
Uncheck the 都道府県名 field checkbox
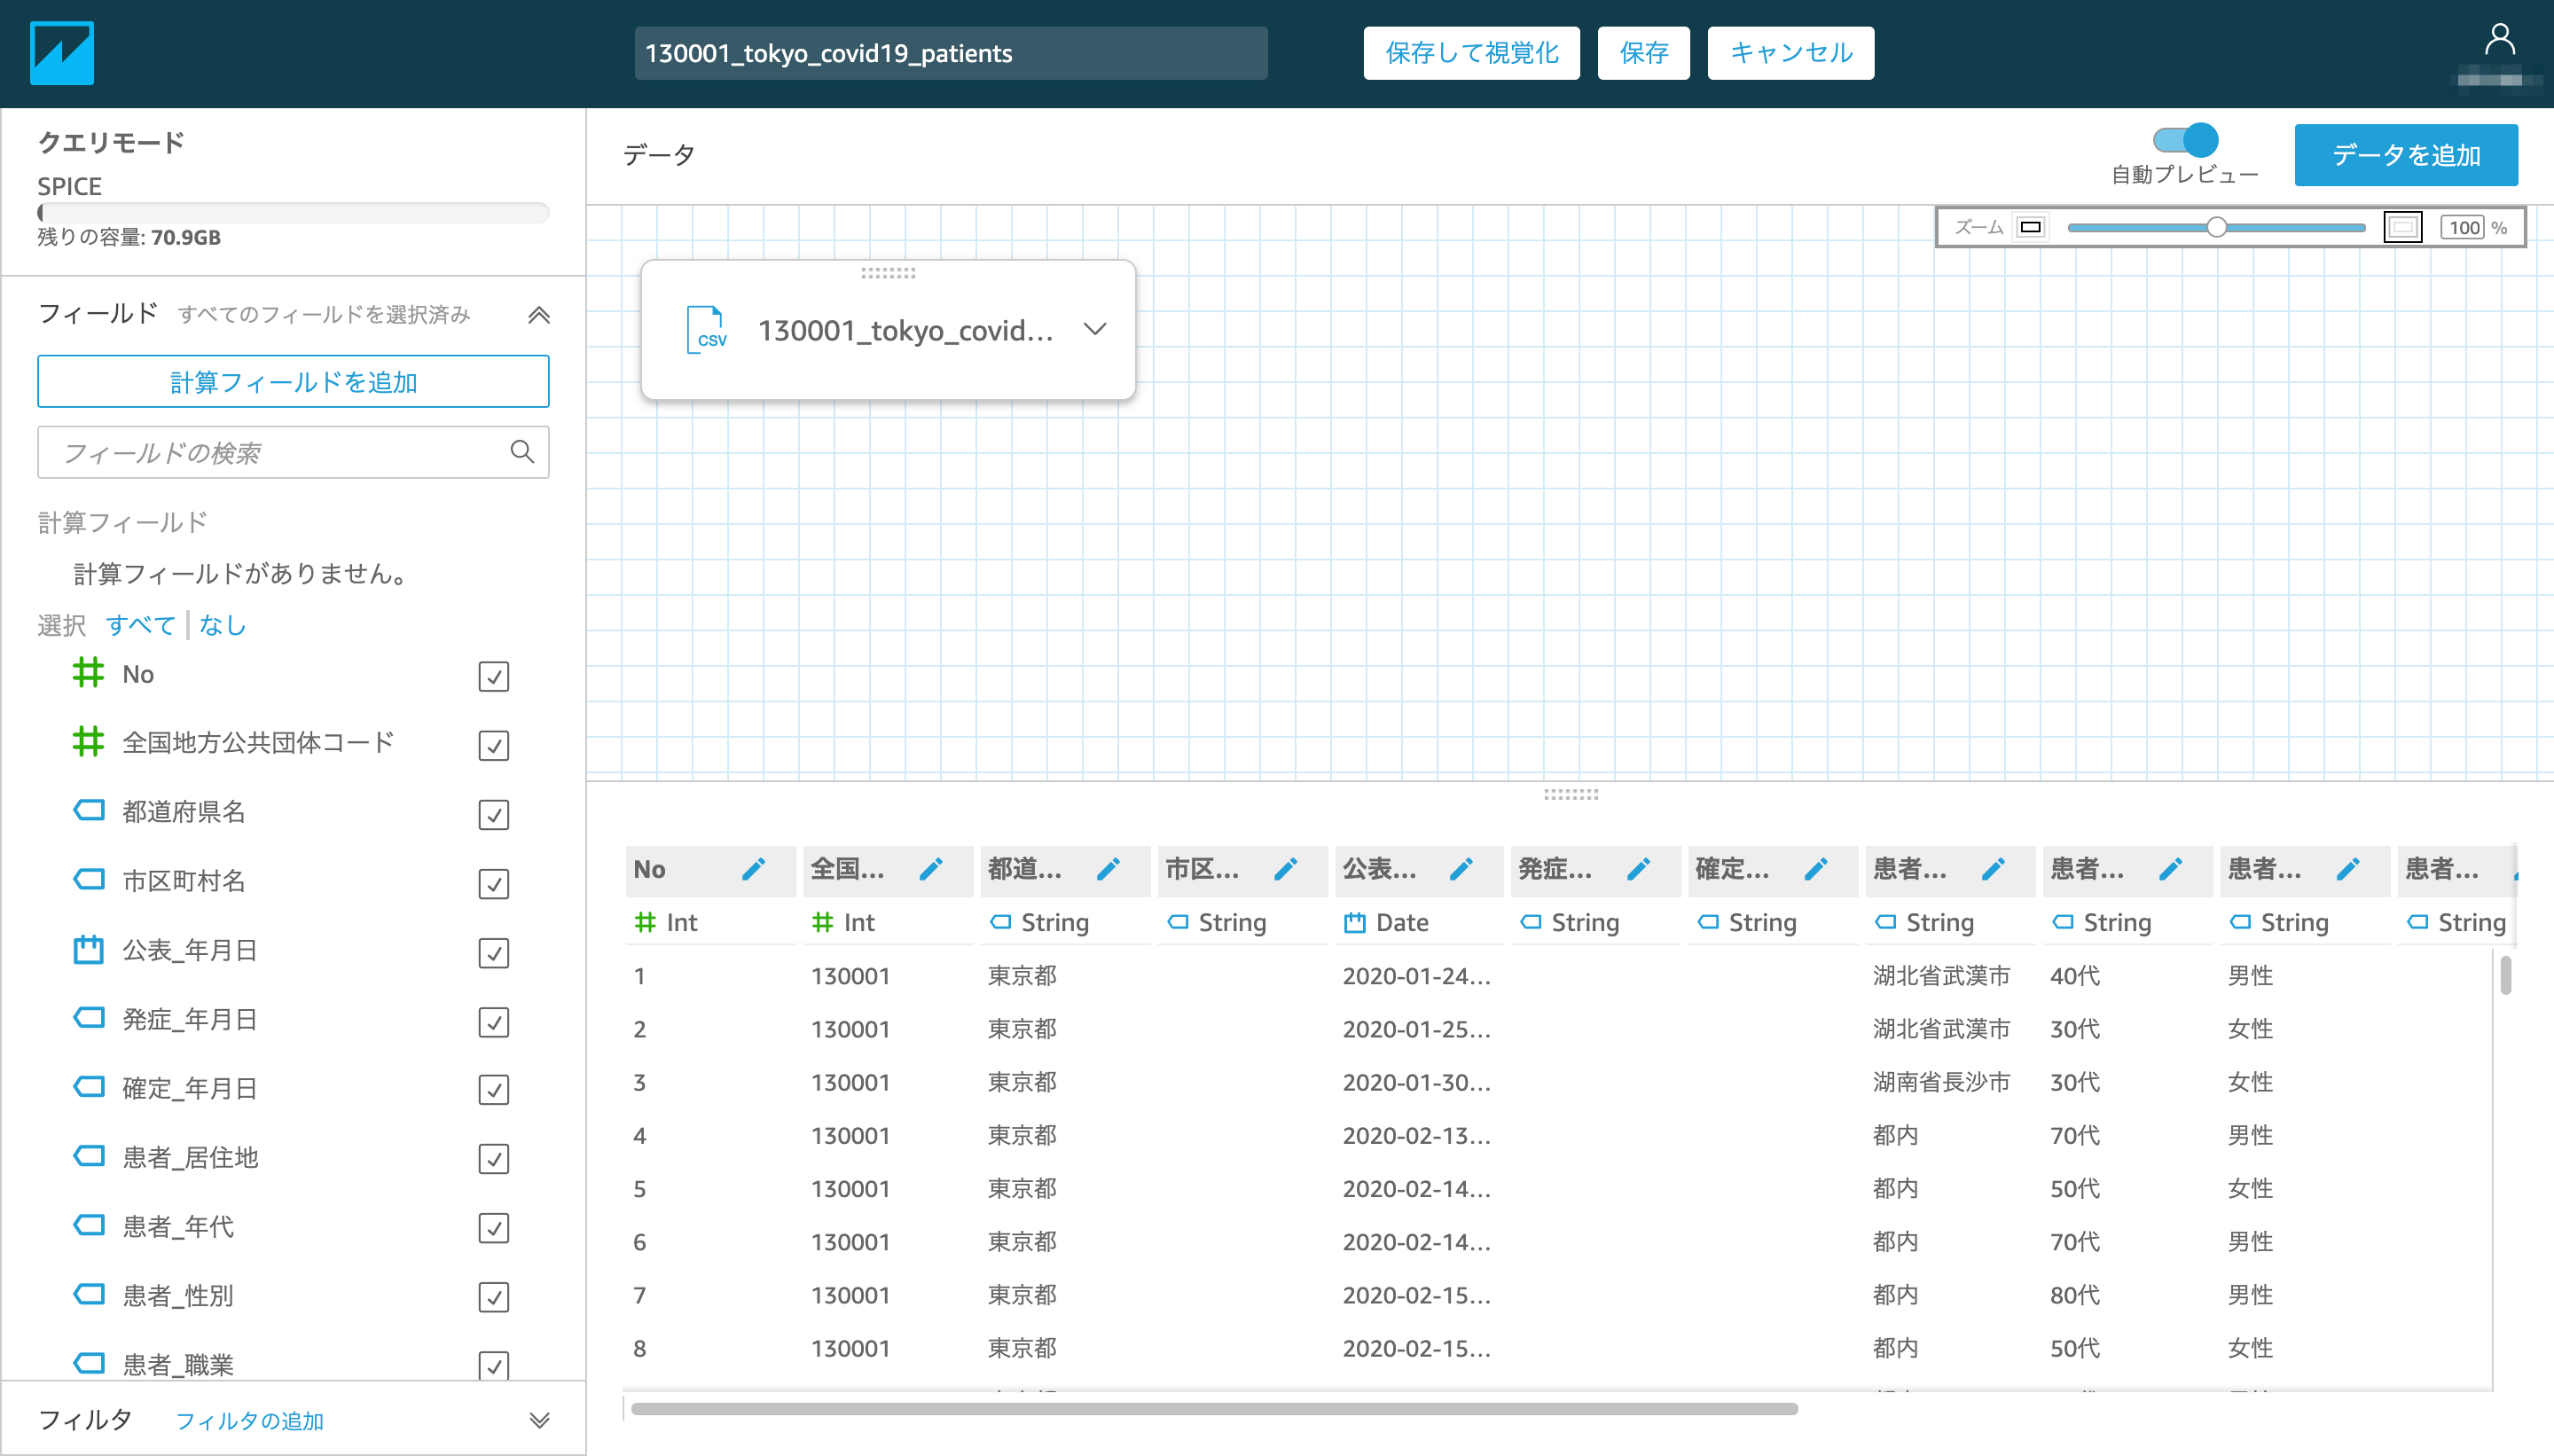[494, 814]
